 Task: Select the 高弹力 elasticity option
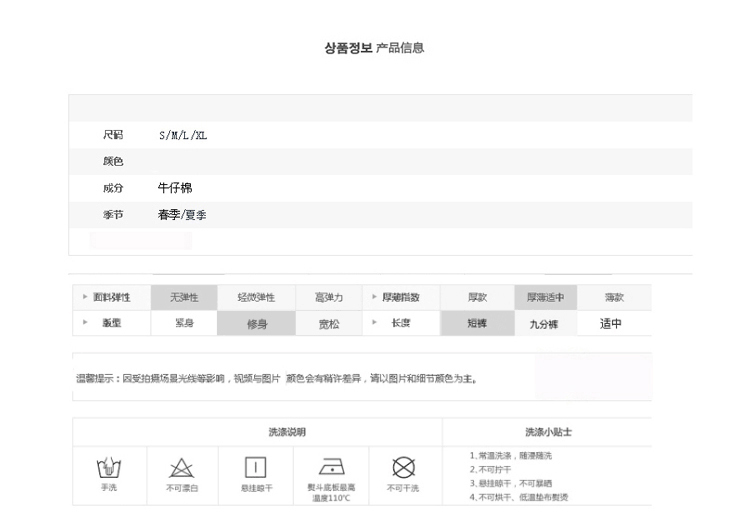329,298
